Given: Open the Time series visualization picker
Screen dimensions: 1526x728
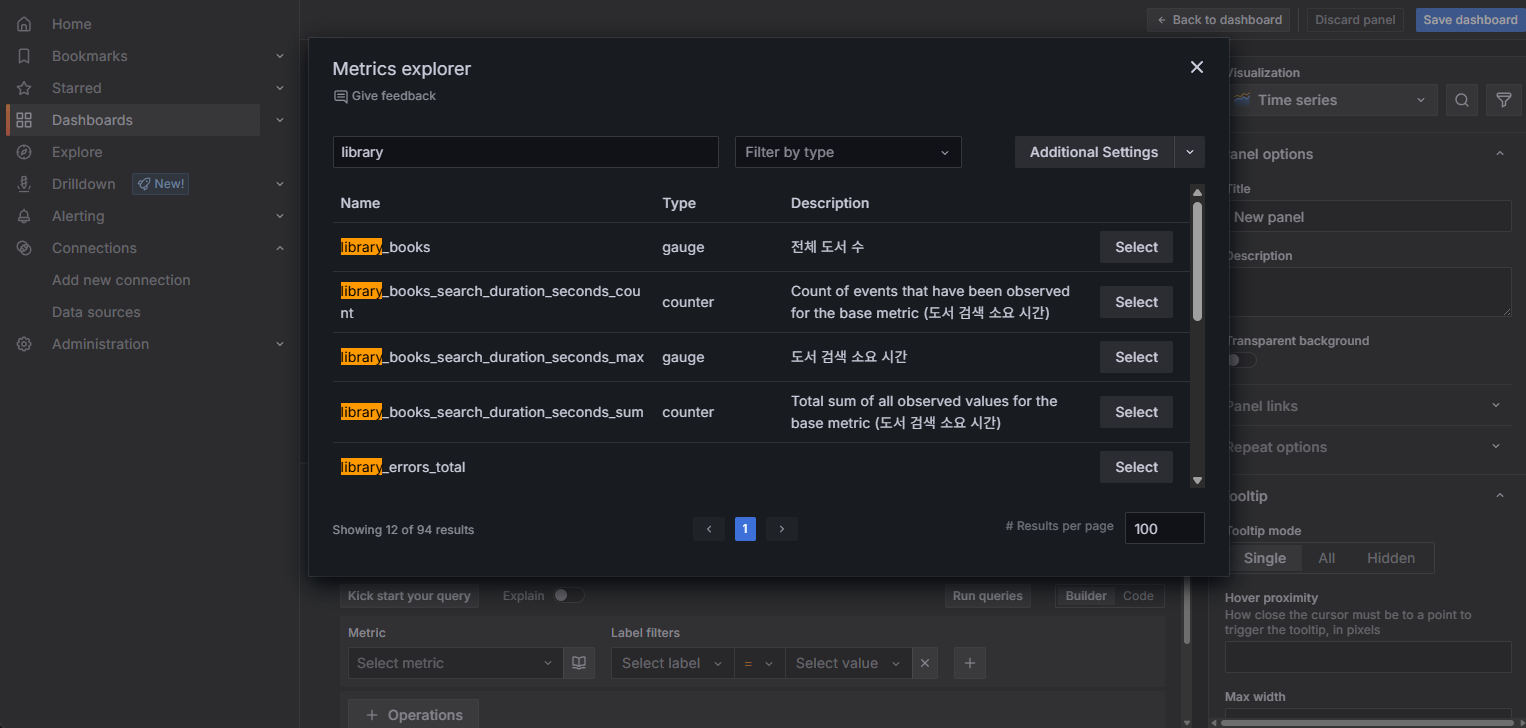Looking at the screenshot, I should (1331, 100).
